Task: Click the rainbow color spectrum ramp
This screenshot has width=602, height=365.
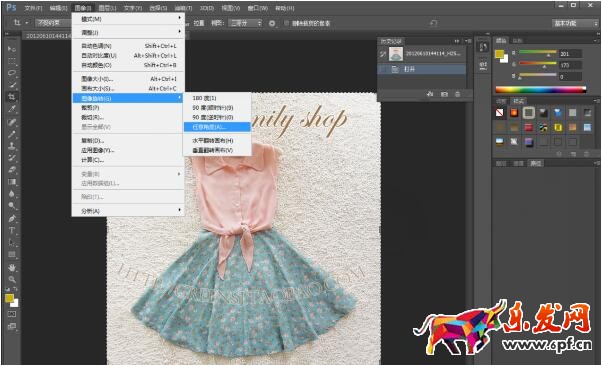Action: coord(541,90)
